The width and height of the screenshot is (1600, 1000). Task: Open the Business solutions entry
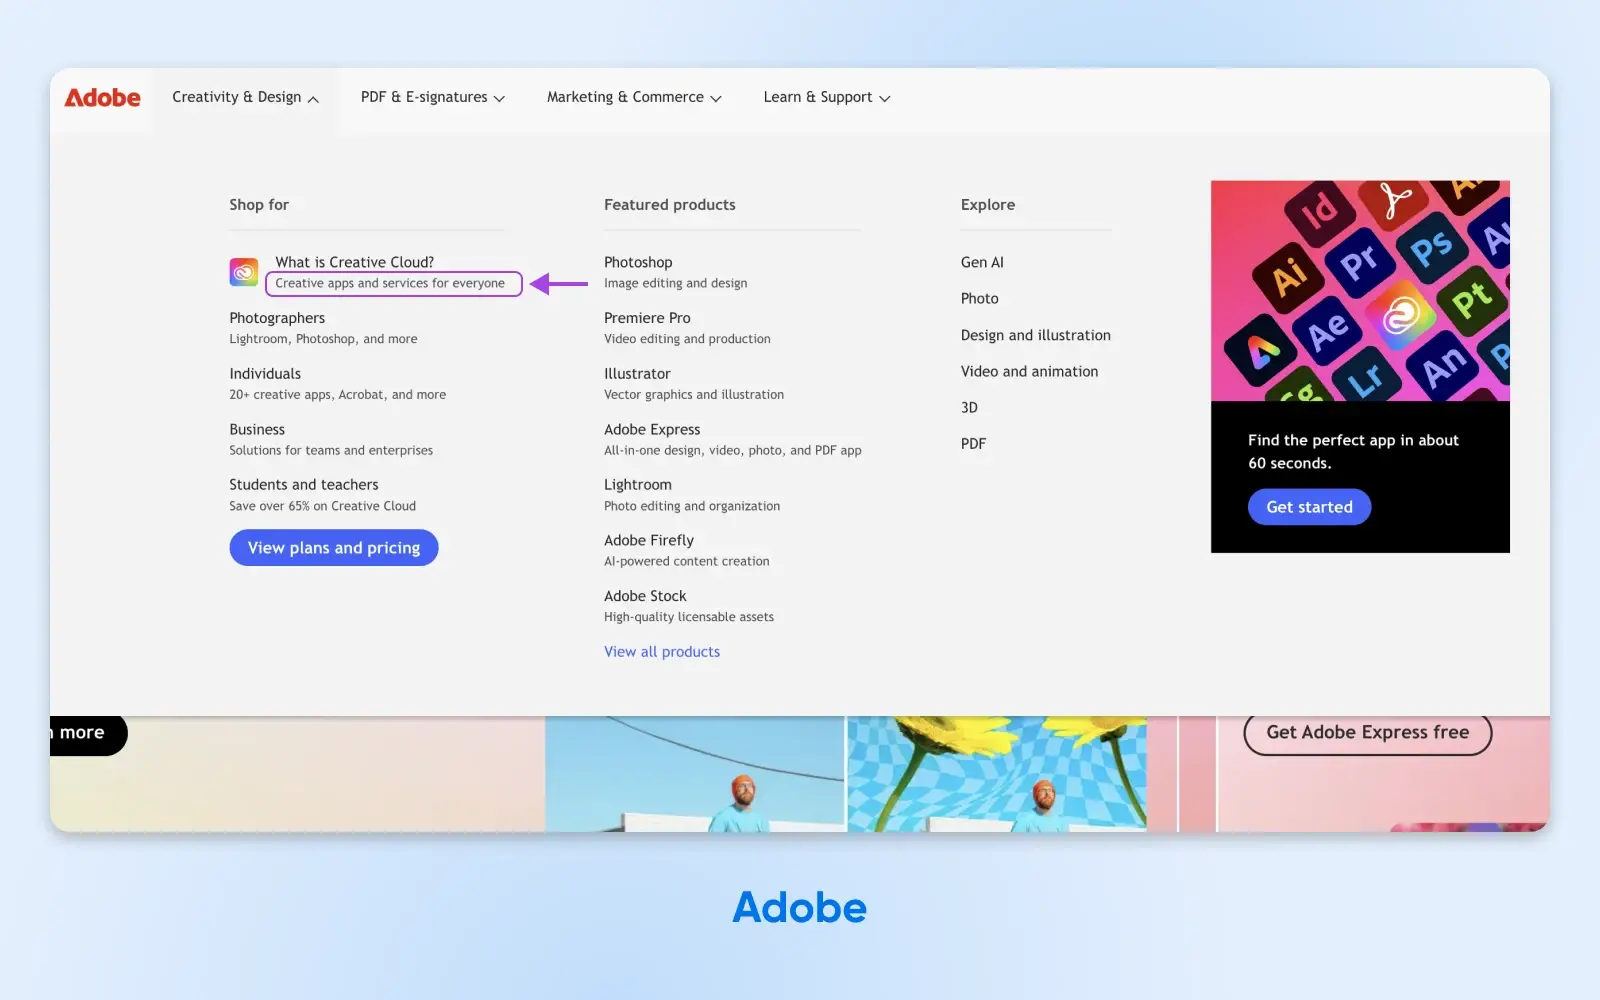point(257,429)
